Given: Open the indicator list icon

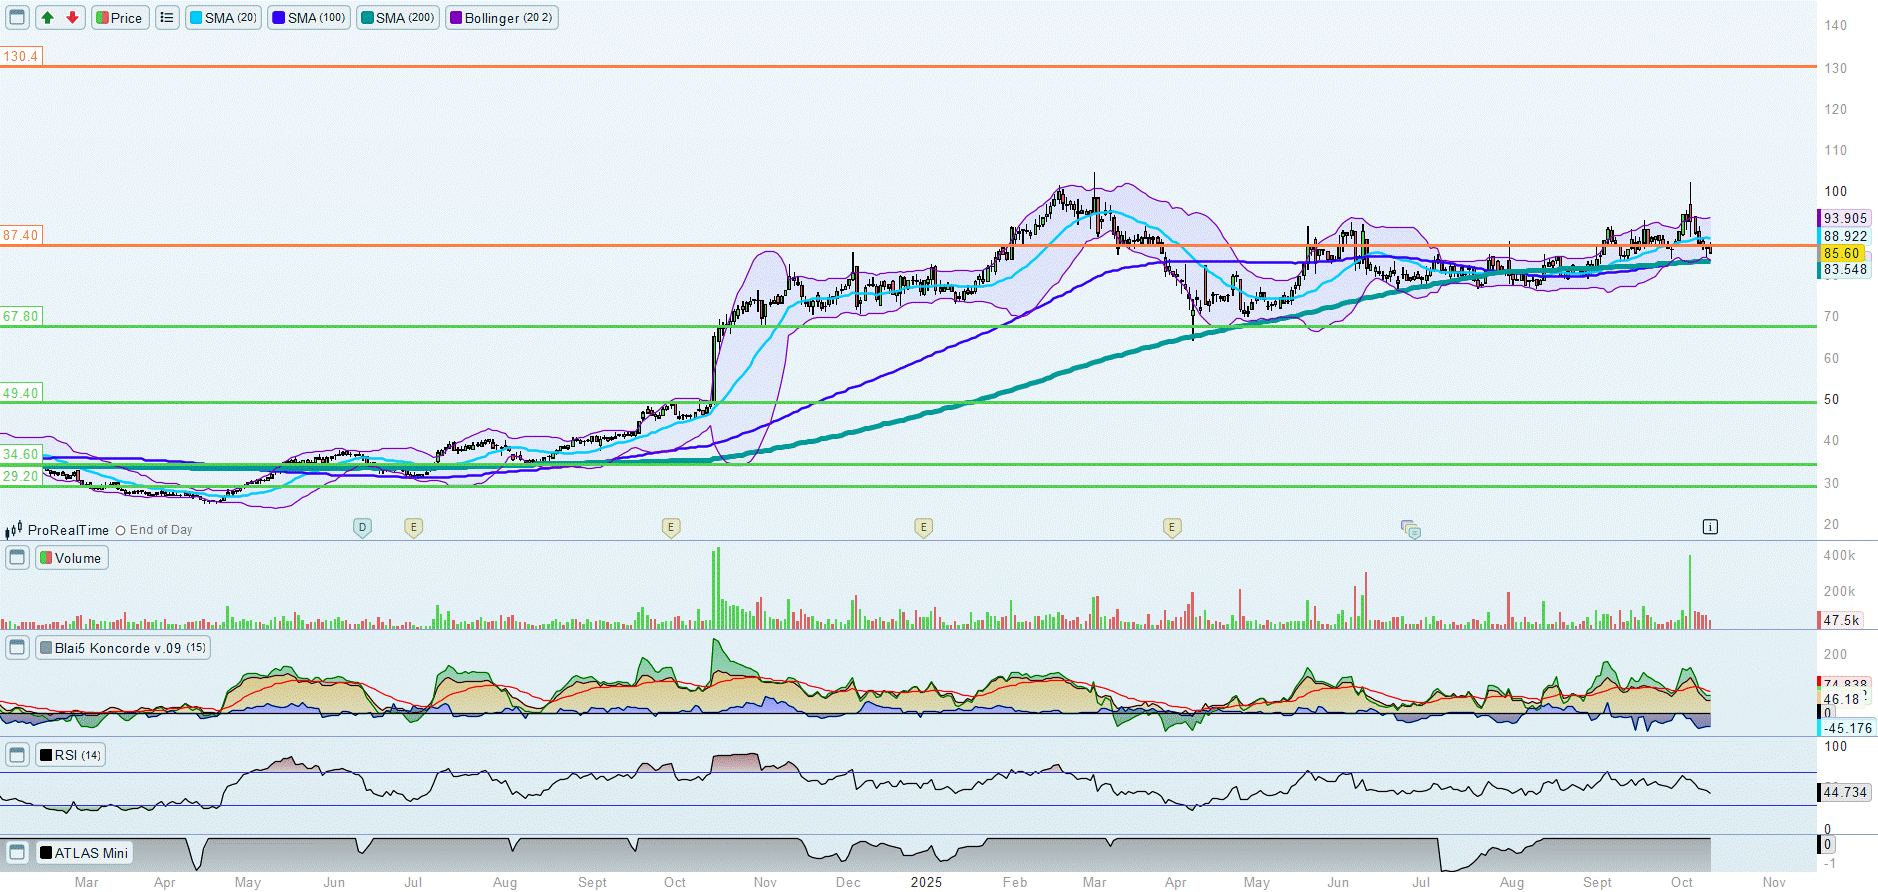Looking at the screenshot, I should (x=167, y=18).
